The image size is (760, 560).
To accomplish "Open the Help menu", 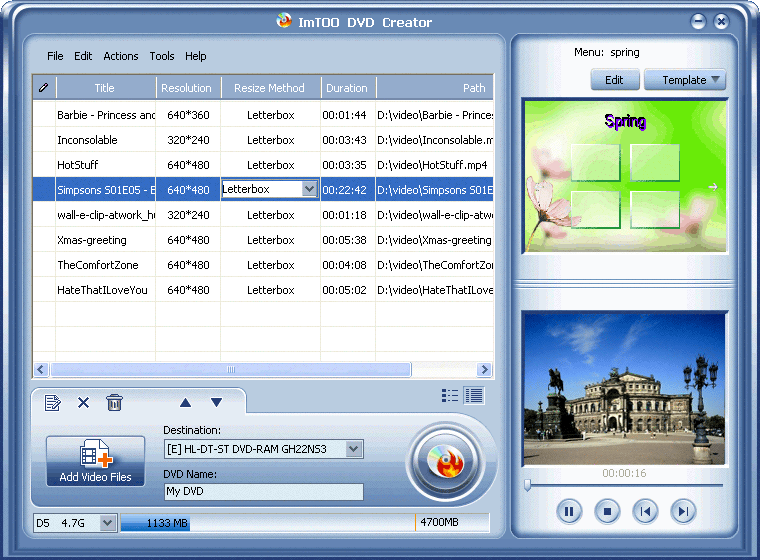I will coord(195,56).
